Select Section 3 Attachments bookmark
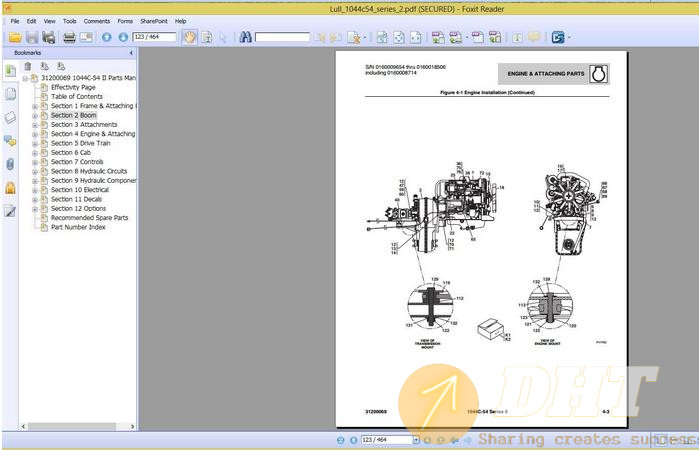Viewport: 699px width, 450px height. 84,124
